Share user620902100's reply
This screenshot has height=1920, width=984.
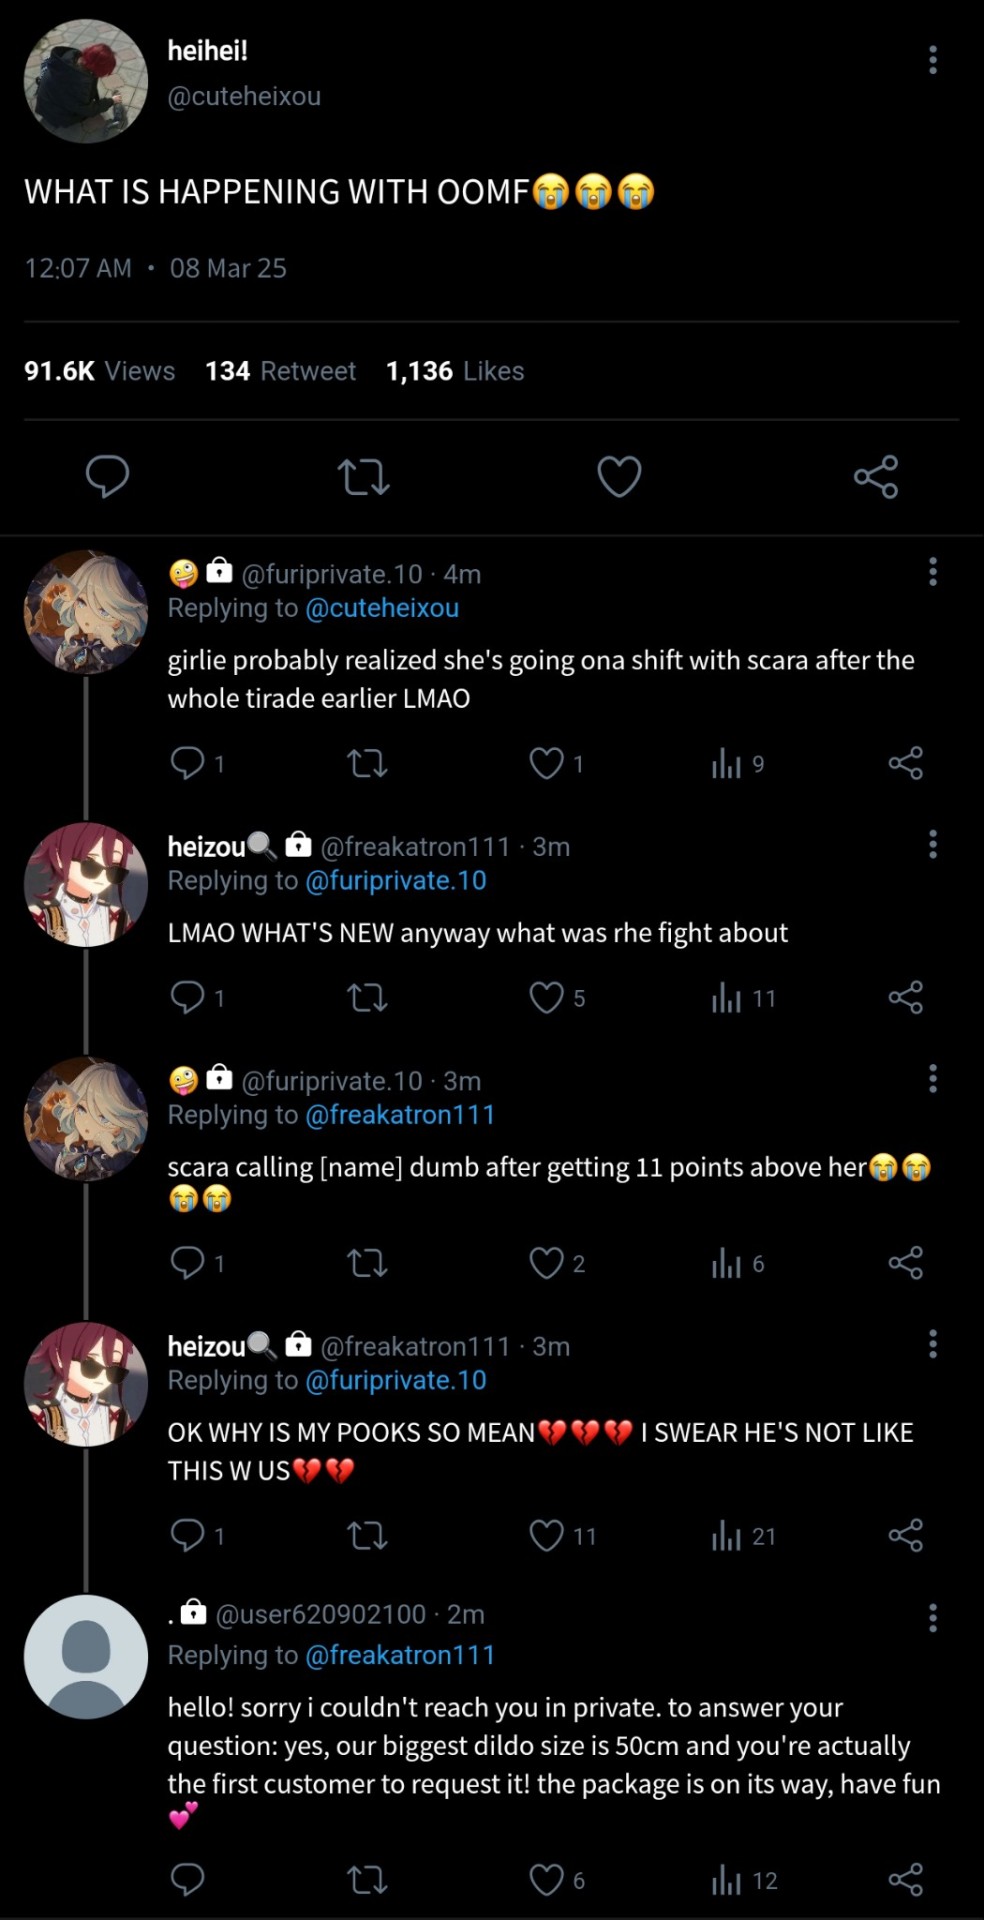click(x=905, y=1880)
